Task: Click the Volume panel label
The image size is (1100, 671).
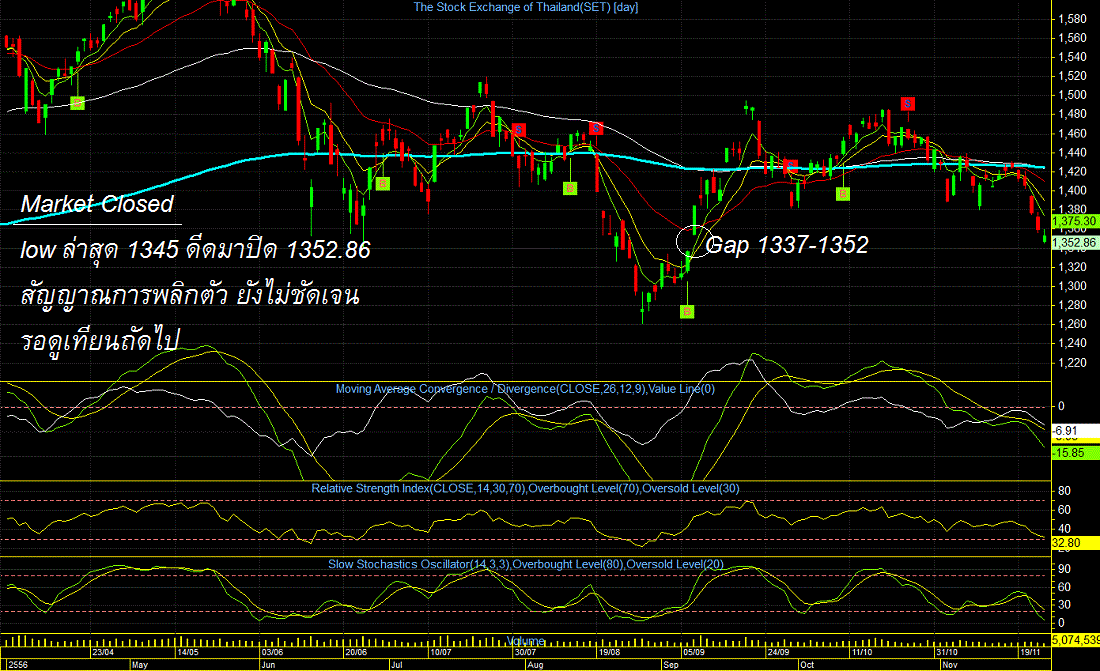Action: 525,641
